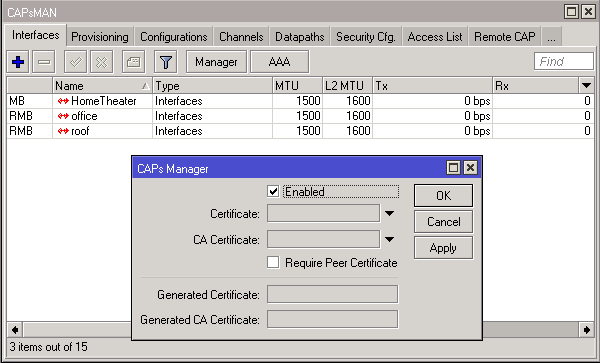Screen dimensions: 600x363
Task: Switch to the Interfaces tab
Action: [36, 35]
